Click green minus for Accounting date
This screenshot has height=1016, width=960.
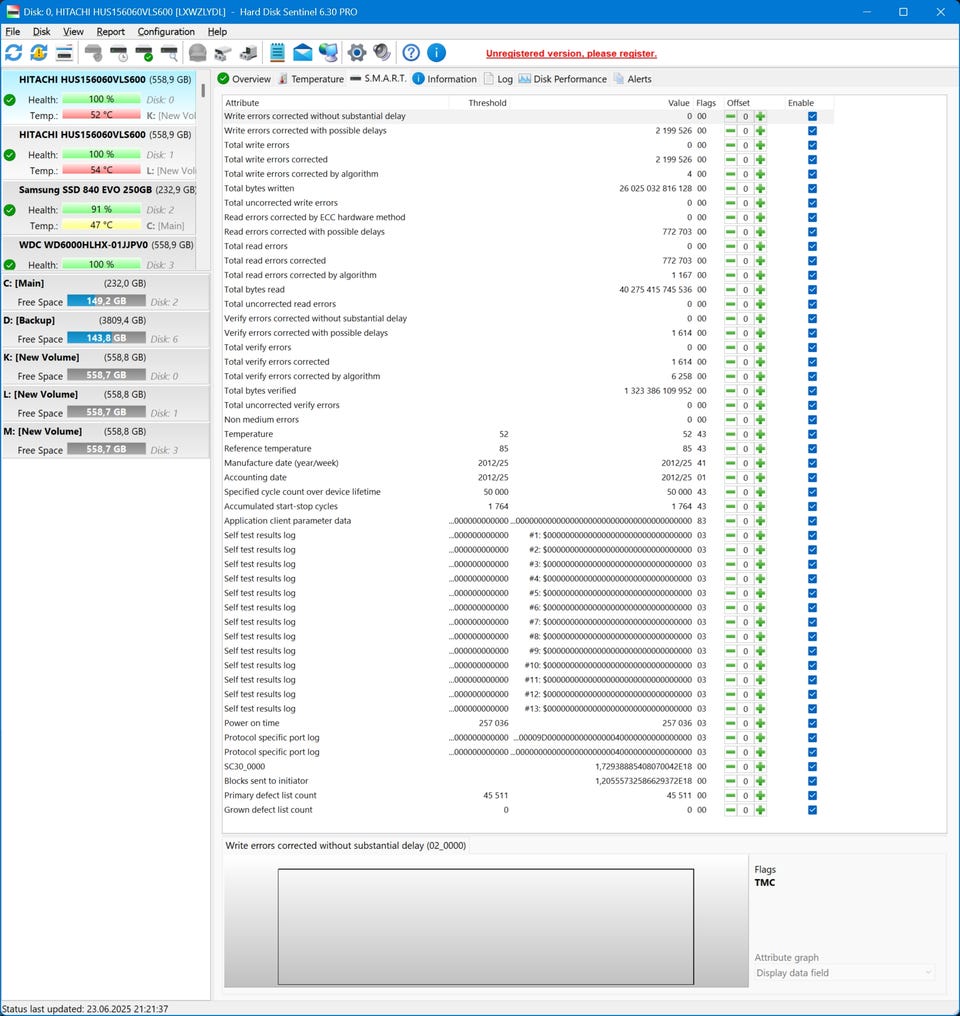point(731,478)
